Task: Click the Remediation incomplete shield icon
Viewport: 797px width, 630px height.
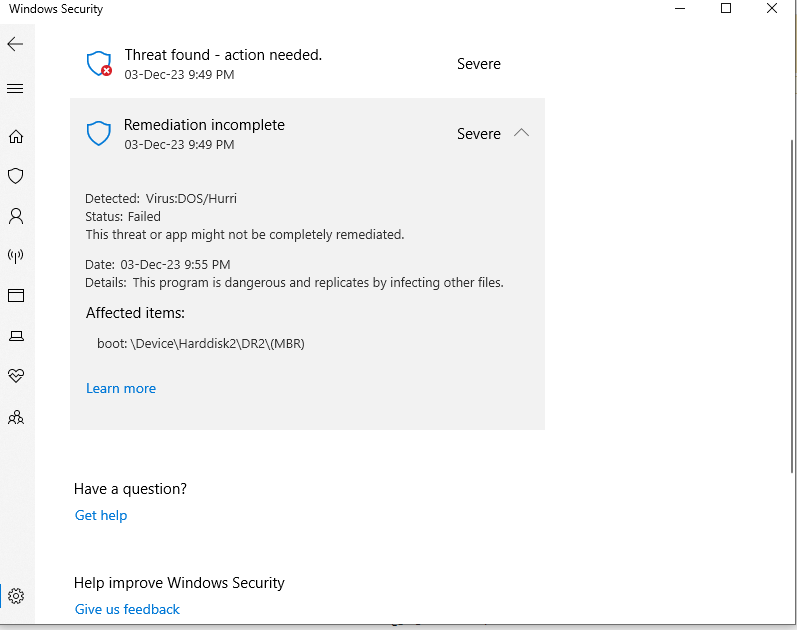Action: [99, 133]
